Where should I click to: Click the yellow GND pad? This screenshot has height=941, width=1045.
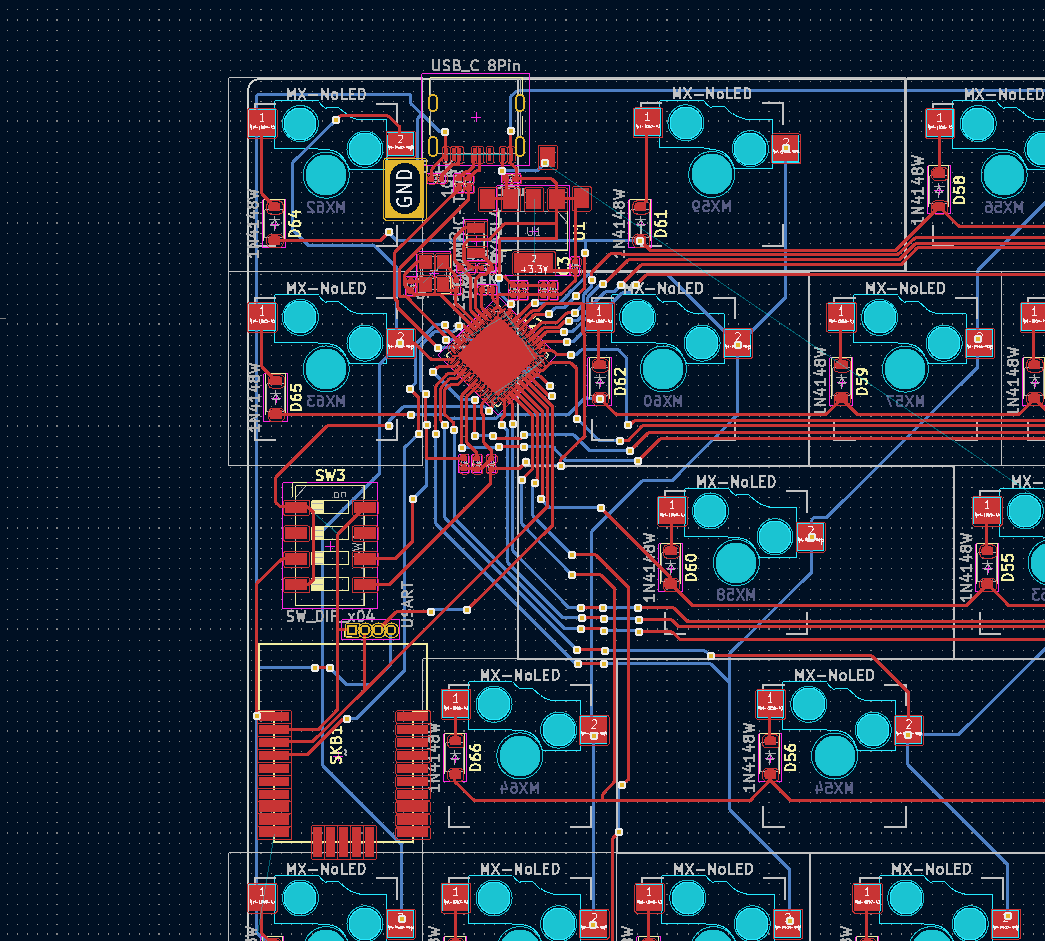[405, 189]
